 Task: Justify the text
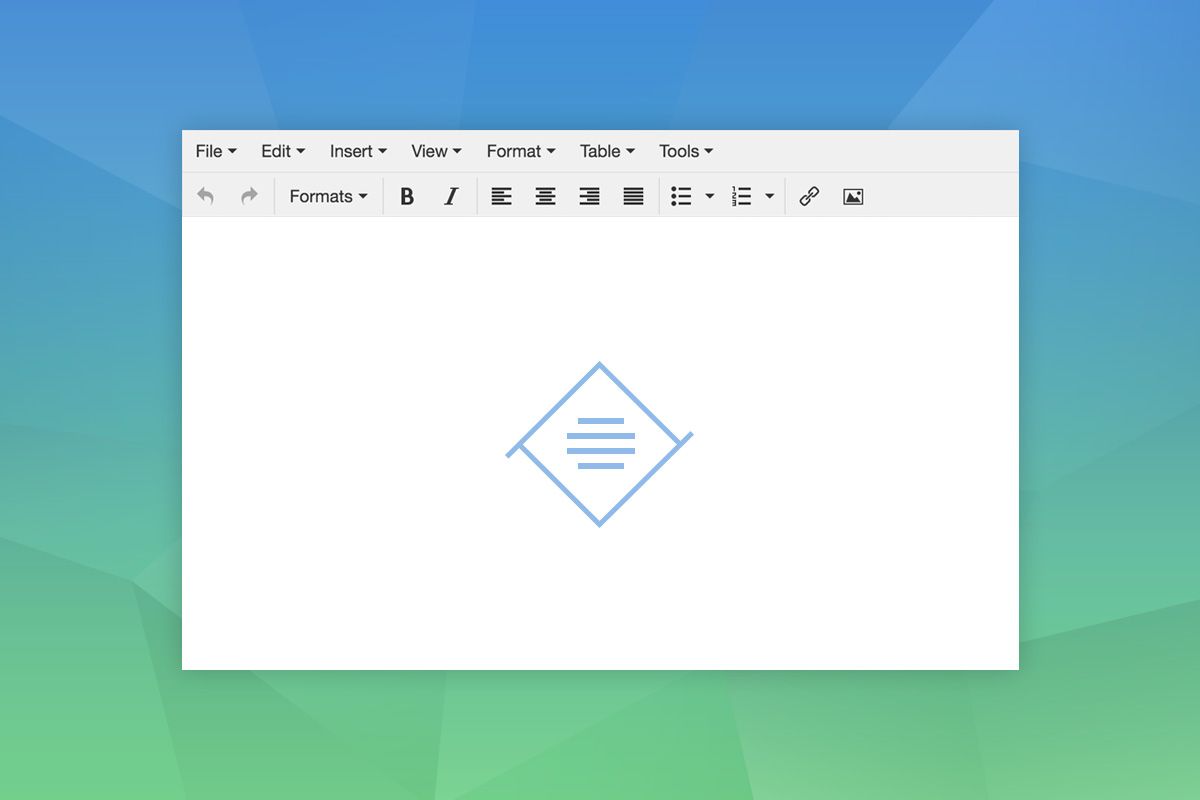pyautogui.click(x=633, y=196)
